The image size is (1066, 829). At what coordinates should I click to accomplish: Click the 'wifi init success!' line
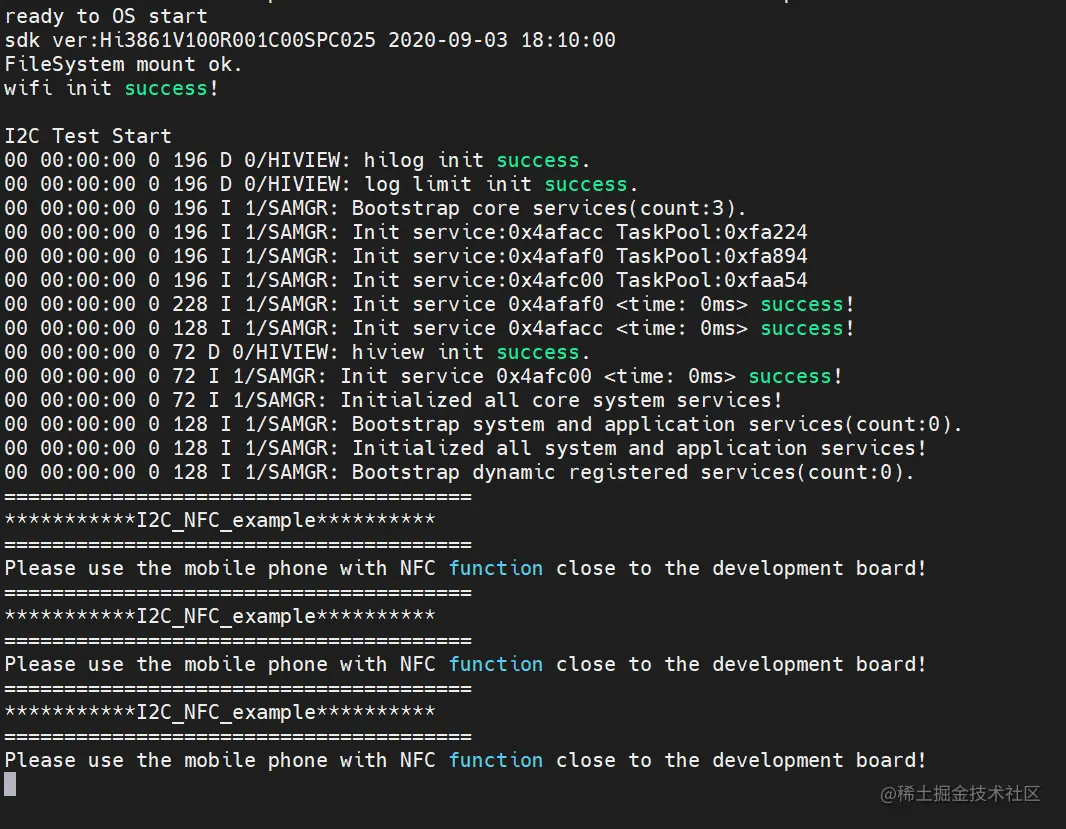pyautogui.click(x=111, y=88)
